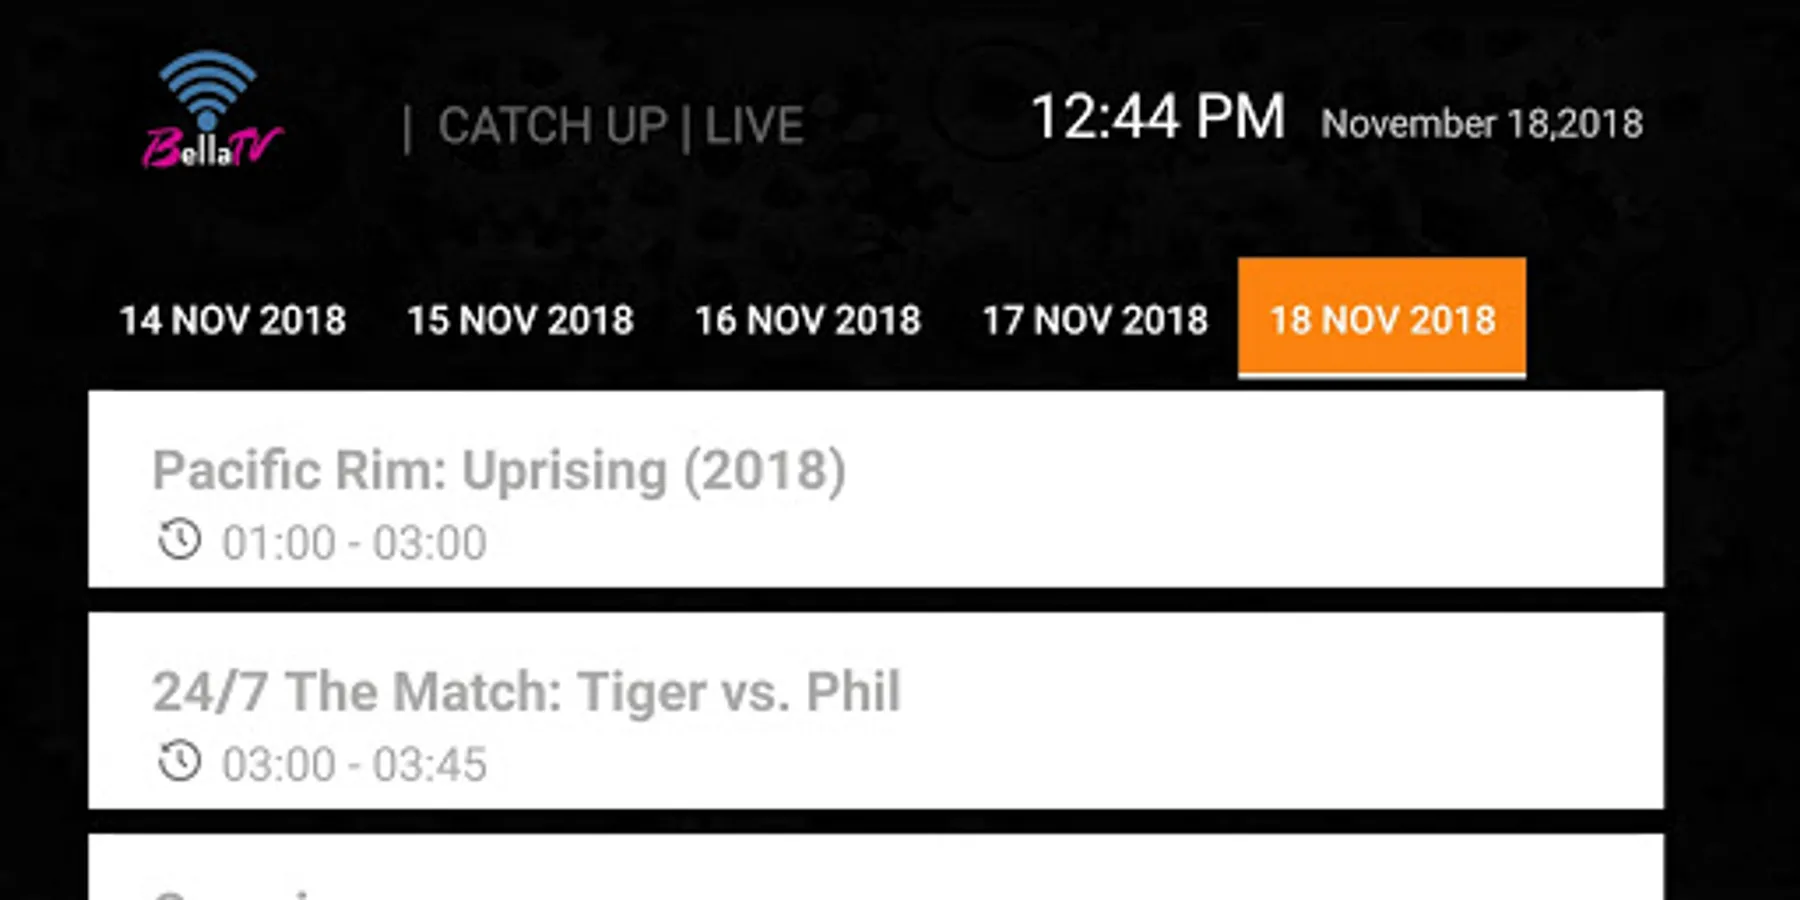Click the November 18,2018 date text

point(1481,124)
